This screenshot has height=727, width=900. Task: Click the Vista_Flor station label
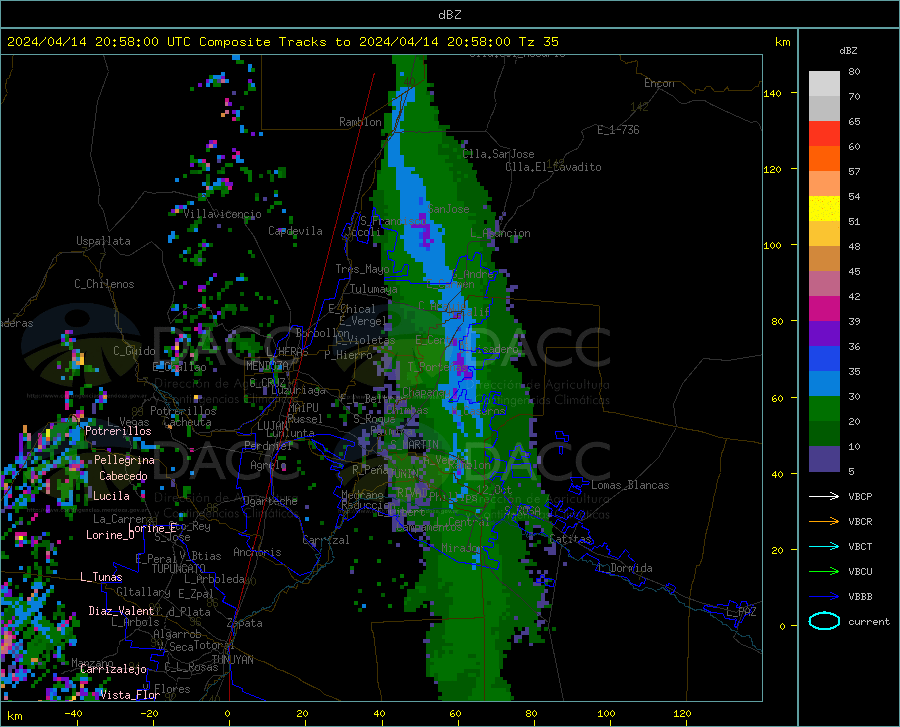pos(130,695)
